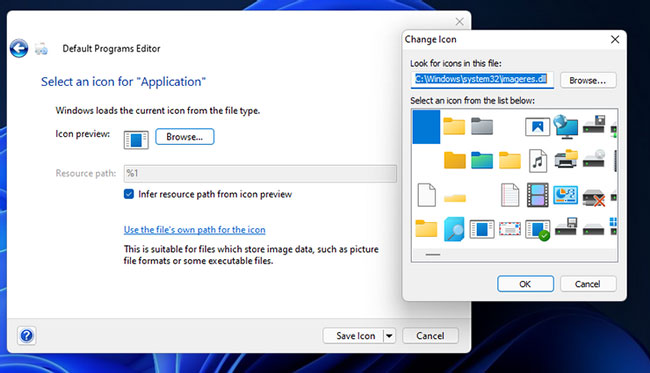This screenshot has width=650, height=373.
Task: Choose the drive with CD disc icon
Action: [594, 158]
